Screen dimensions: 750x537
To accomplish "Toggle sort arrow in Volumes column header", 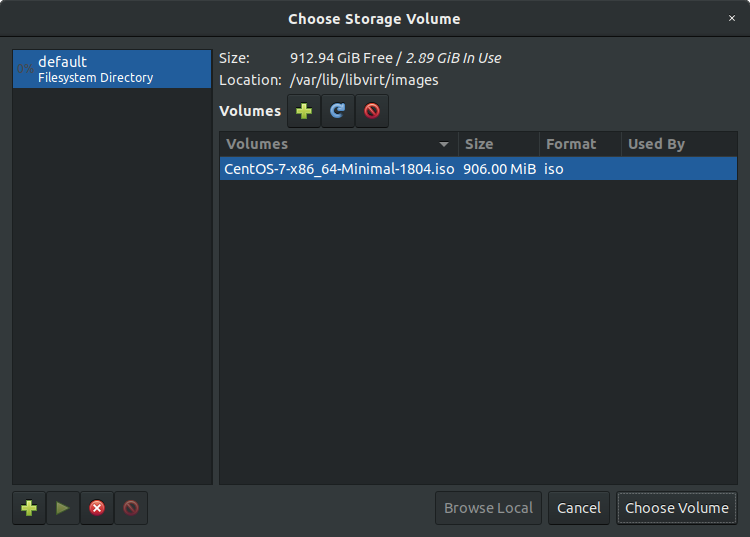I will pyautogui.click(x=444, y=144).
